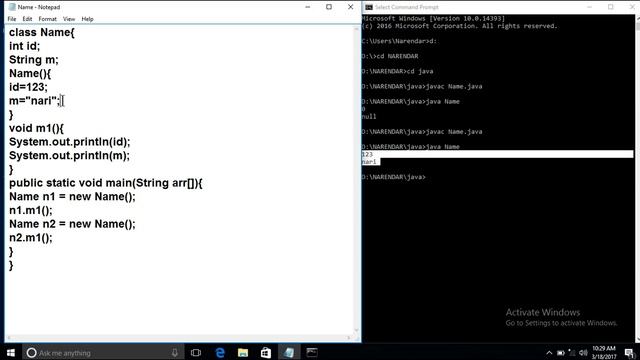
Task: Click the Cortana search circle icon
Action: coord(31,353)
